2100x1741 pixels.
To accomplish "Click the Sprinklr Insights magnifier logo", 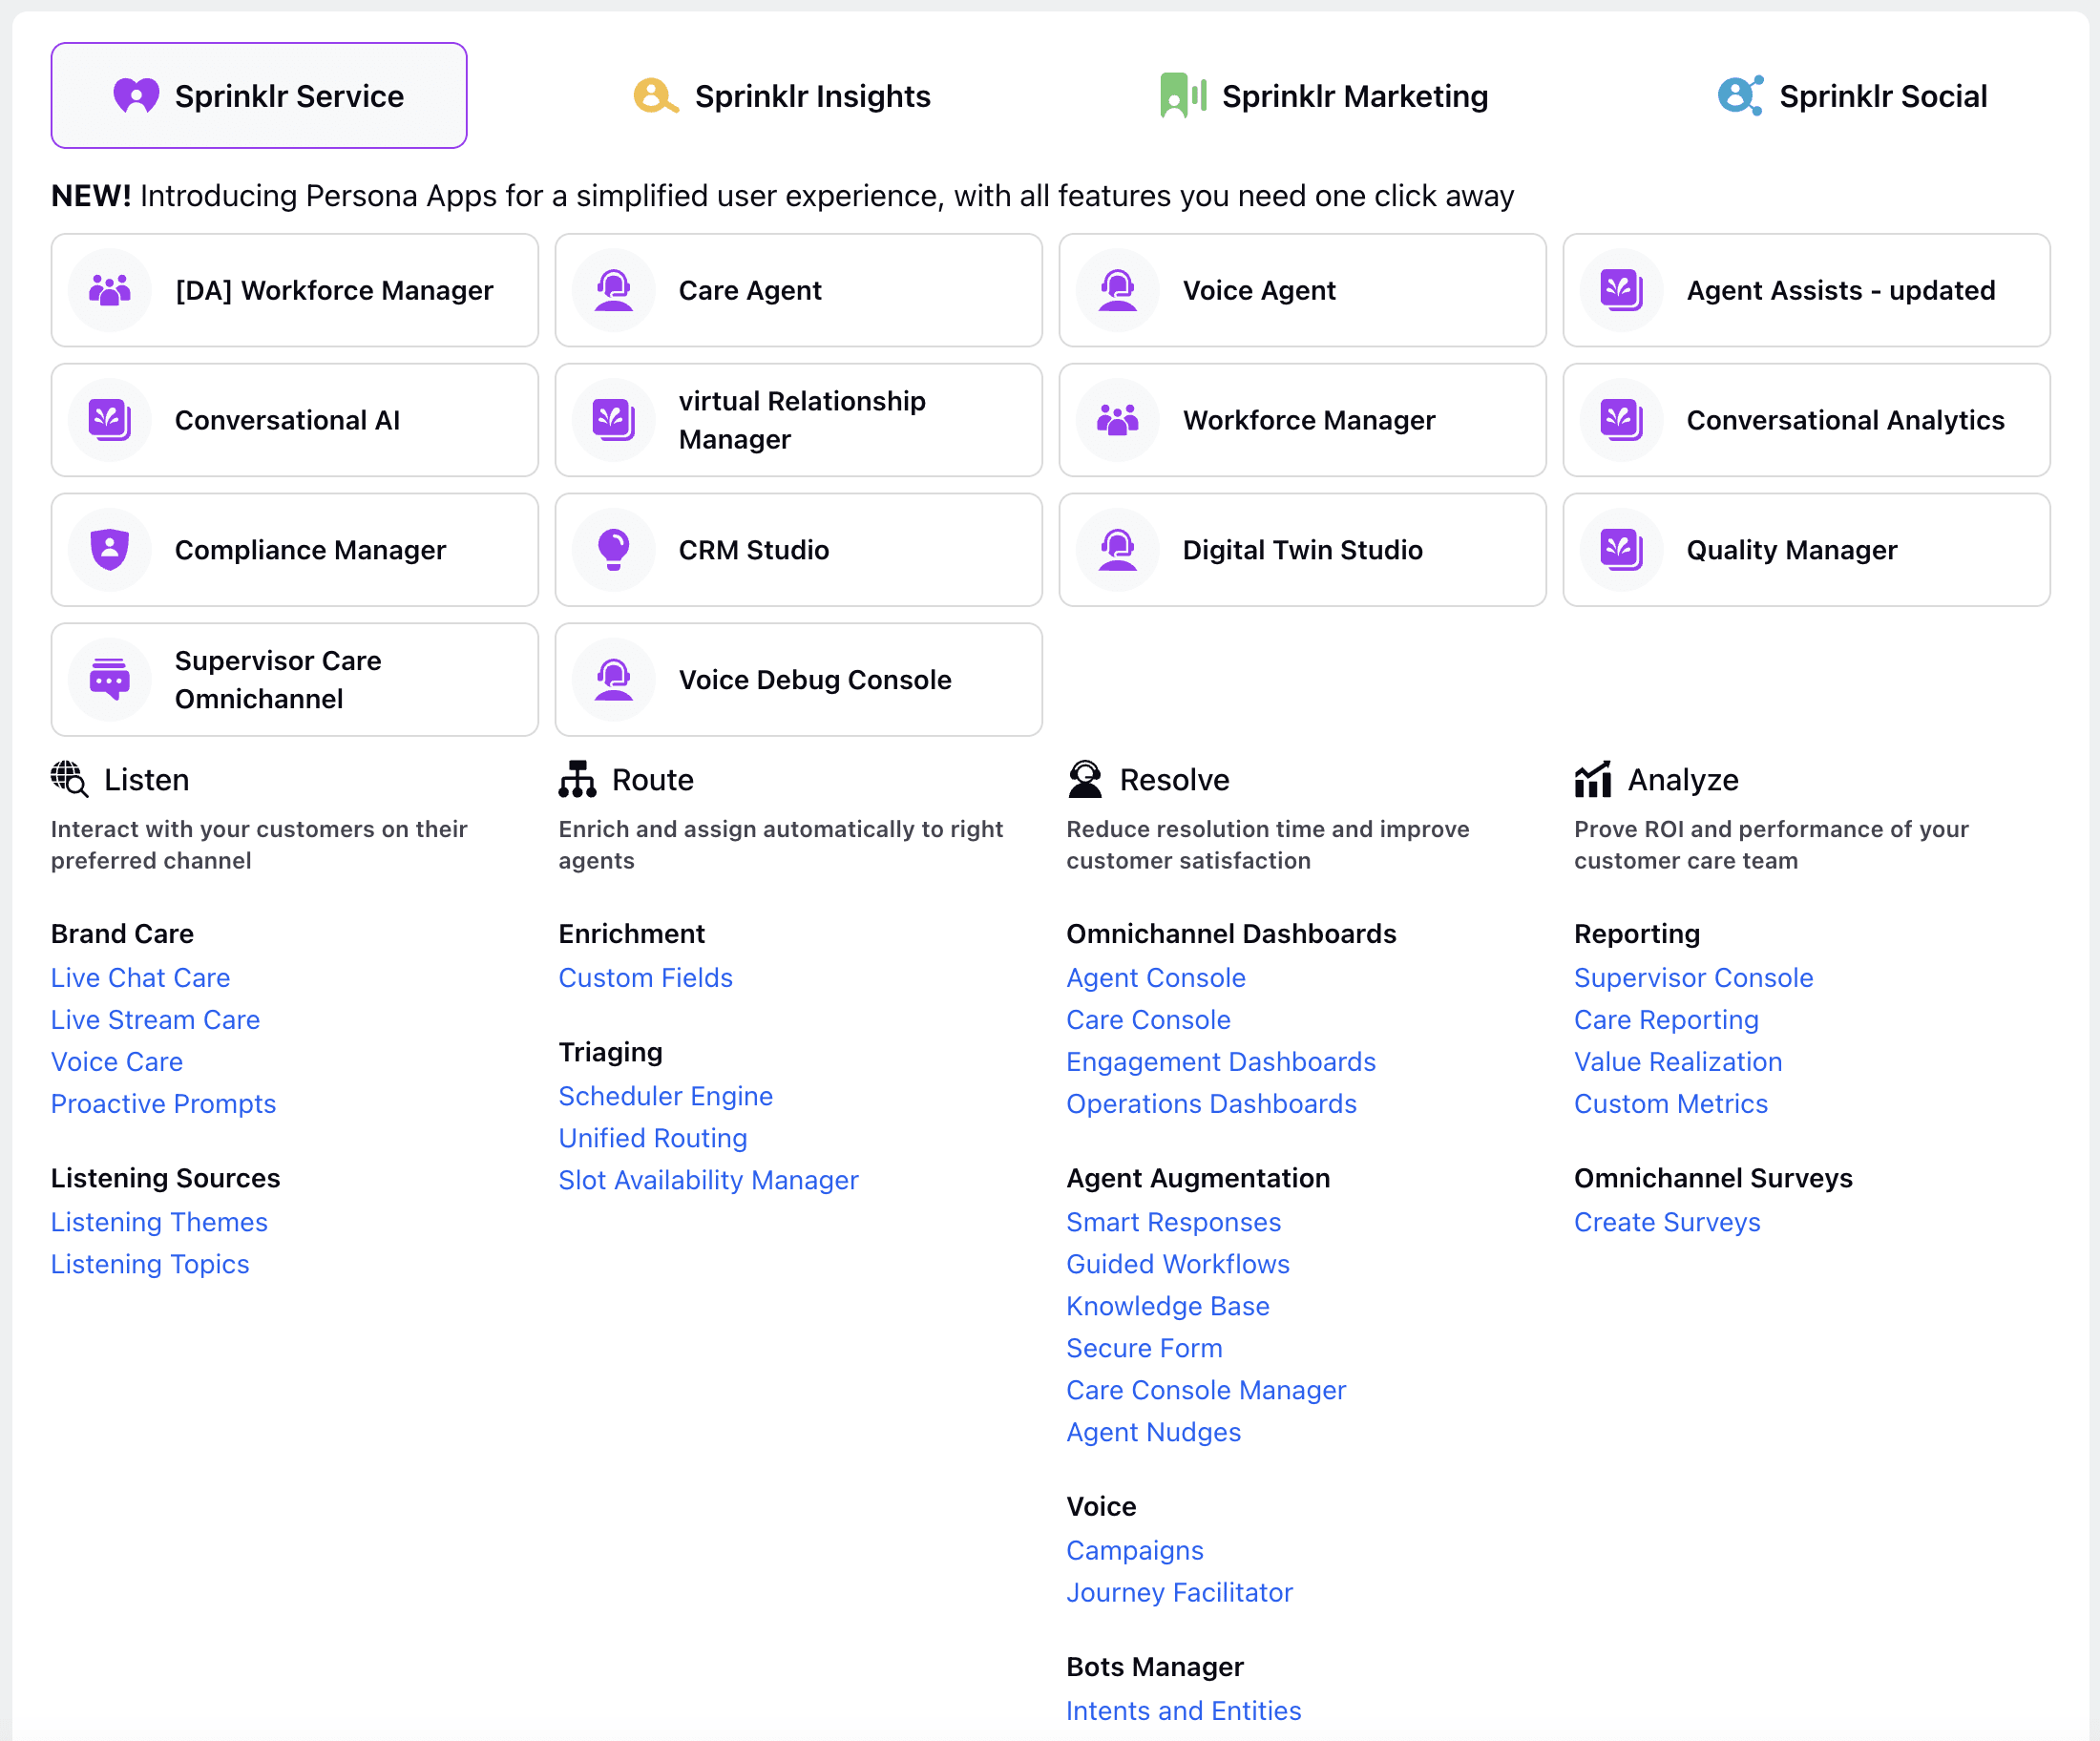I will point(656,96).
